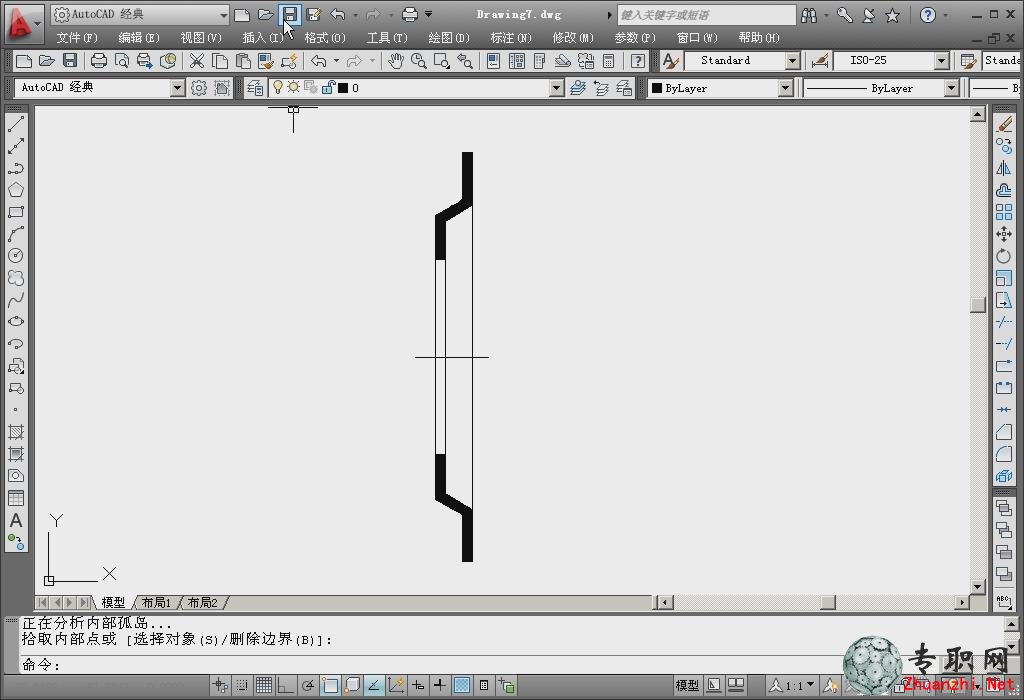Viewport: 1024px width, 700px height.
Task: Click the 模型 model tab
Action: [x=113, y=602]
